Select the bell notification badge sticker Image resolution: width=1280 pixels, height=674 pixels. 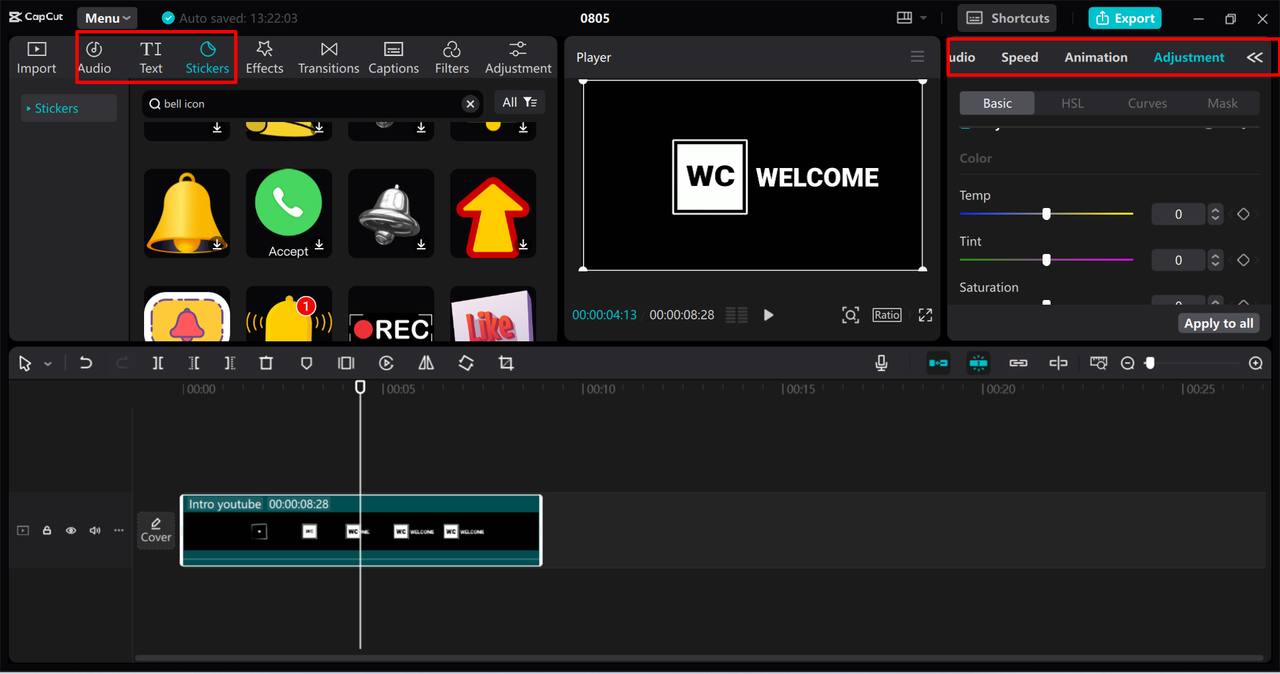[289, 314]
